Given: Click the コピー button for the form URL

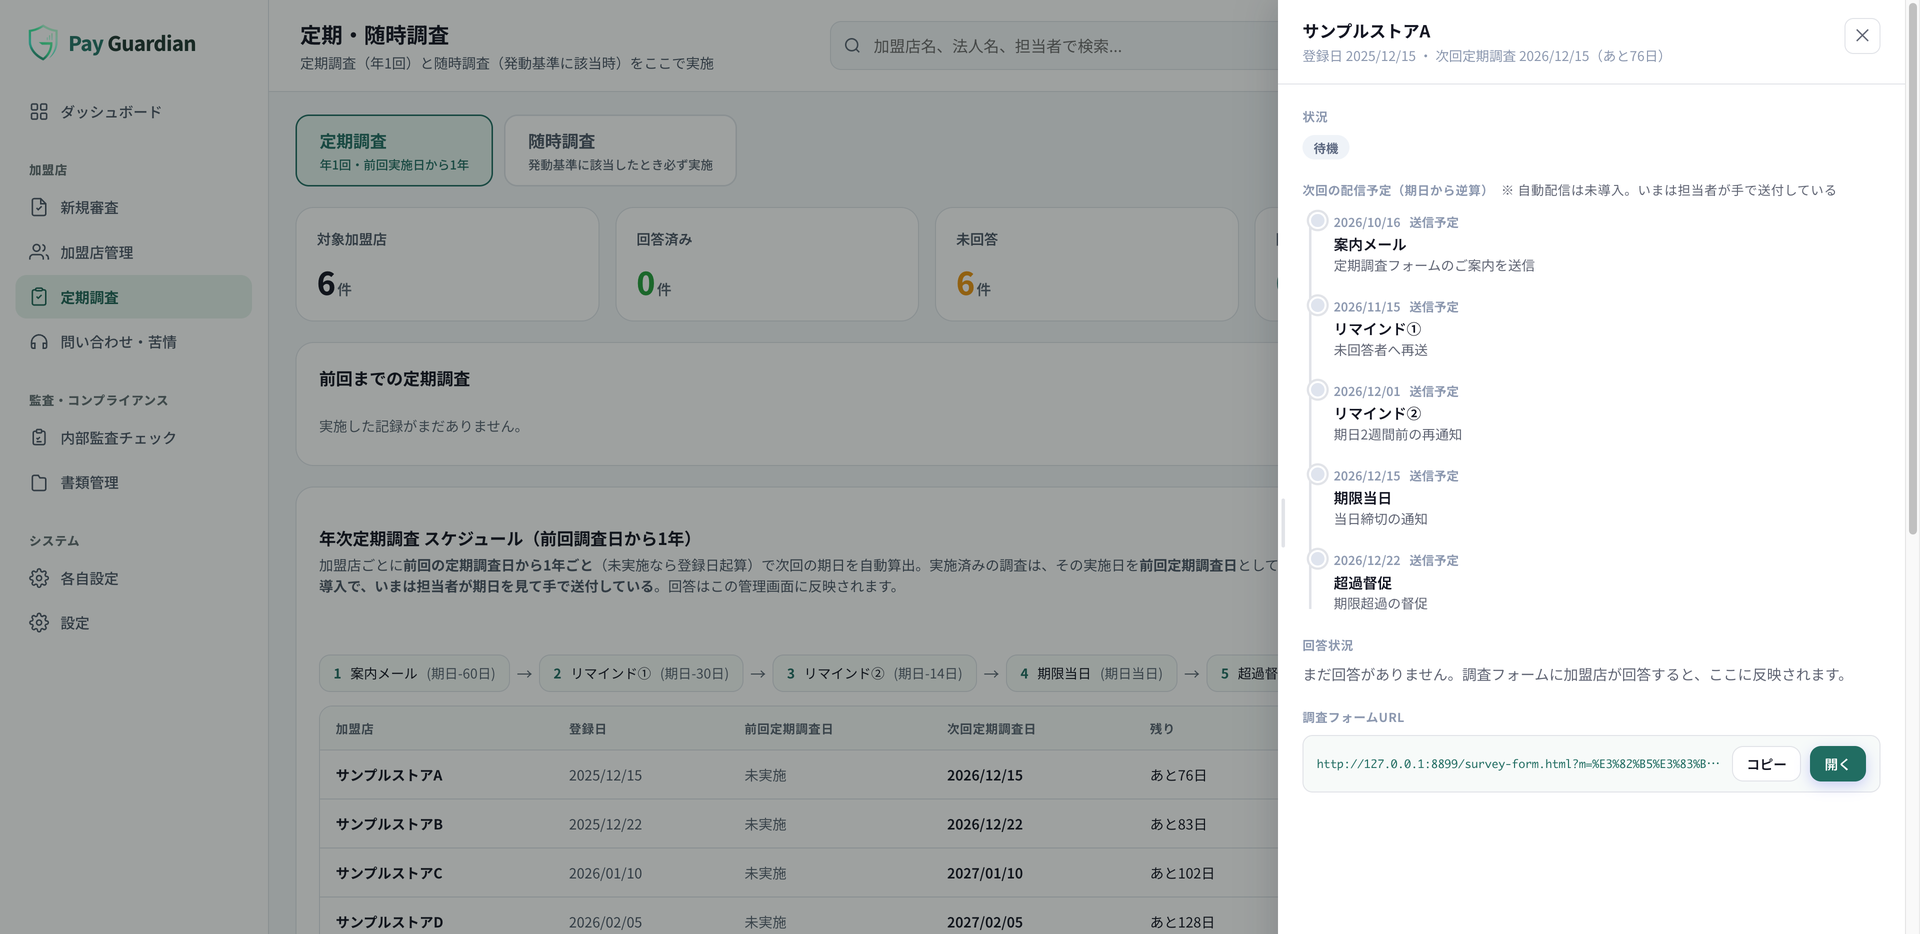Looking at the screenshot, I should [1766, 764].
